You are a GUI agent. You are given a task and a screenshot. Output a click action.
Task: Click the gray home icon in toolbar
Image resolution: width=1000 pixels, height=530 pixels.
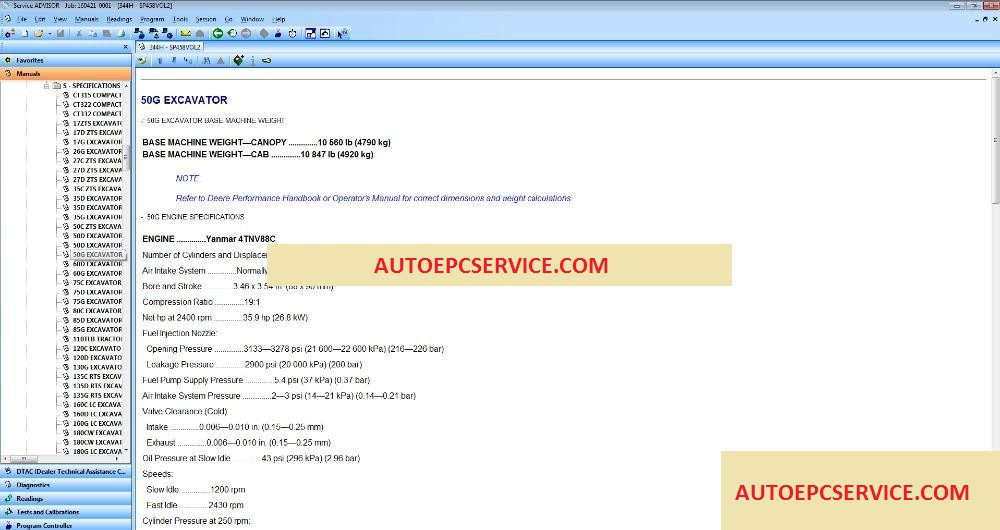tap(199, 34)
